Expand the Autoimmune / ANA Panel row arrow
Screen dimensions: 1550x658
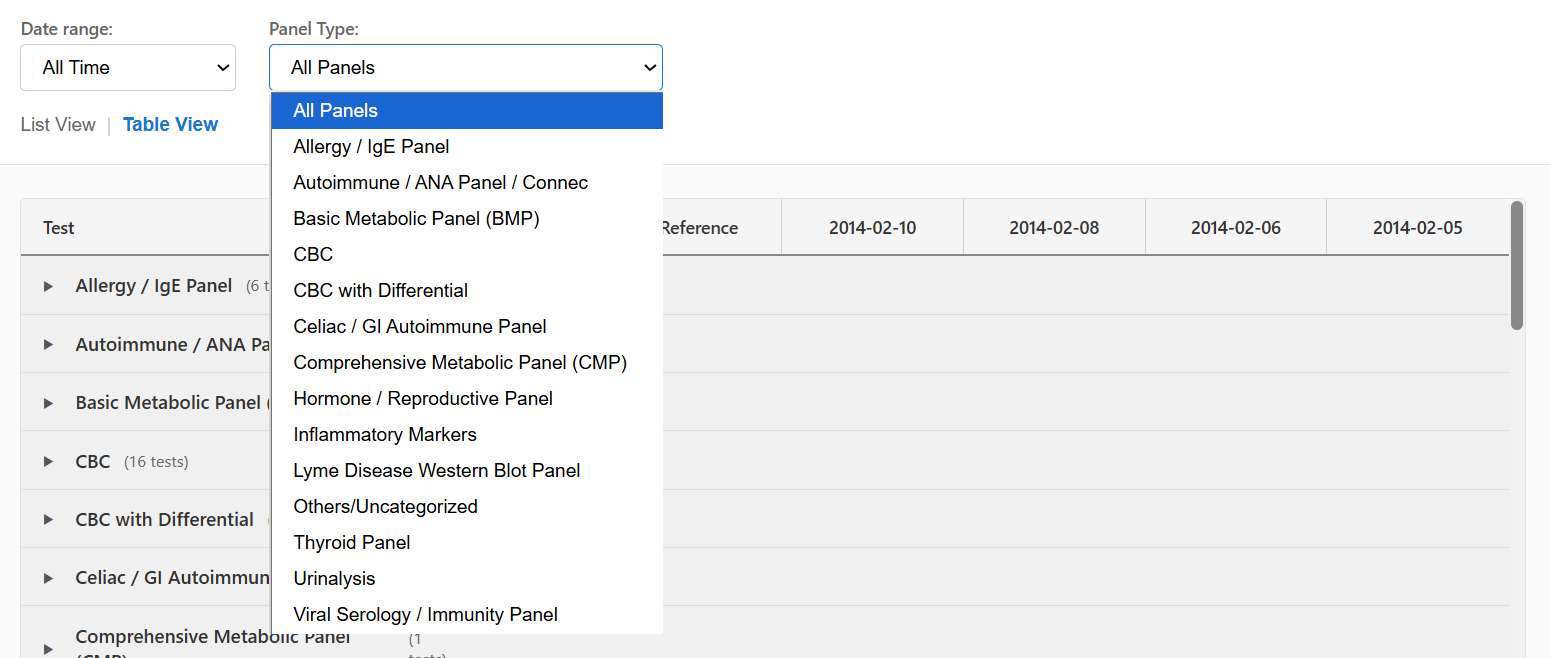click(48, 345)
